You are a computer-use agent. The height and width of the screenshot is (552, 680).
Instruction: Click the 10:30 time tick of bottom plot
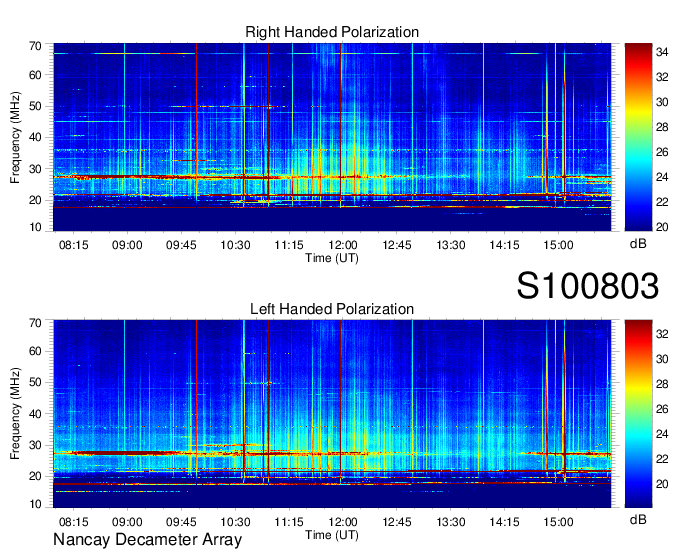point(235,522)
